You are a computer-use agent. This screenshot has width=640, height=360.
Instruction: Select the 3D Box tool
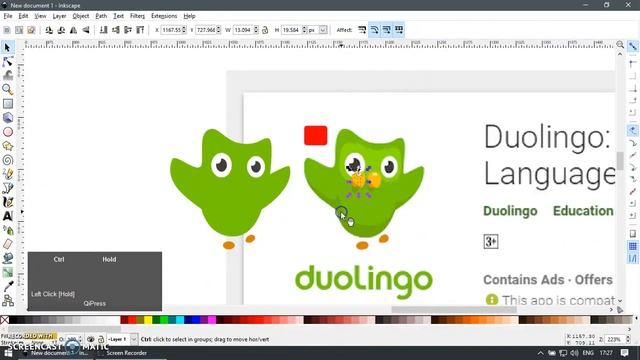pyautogui.click(x=7, y=118)
